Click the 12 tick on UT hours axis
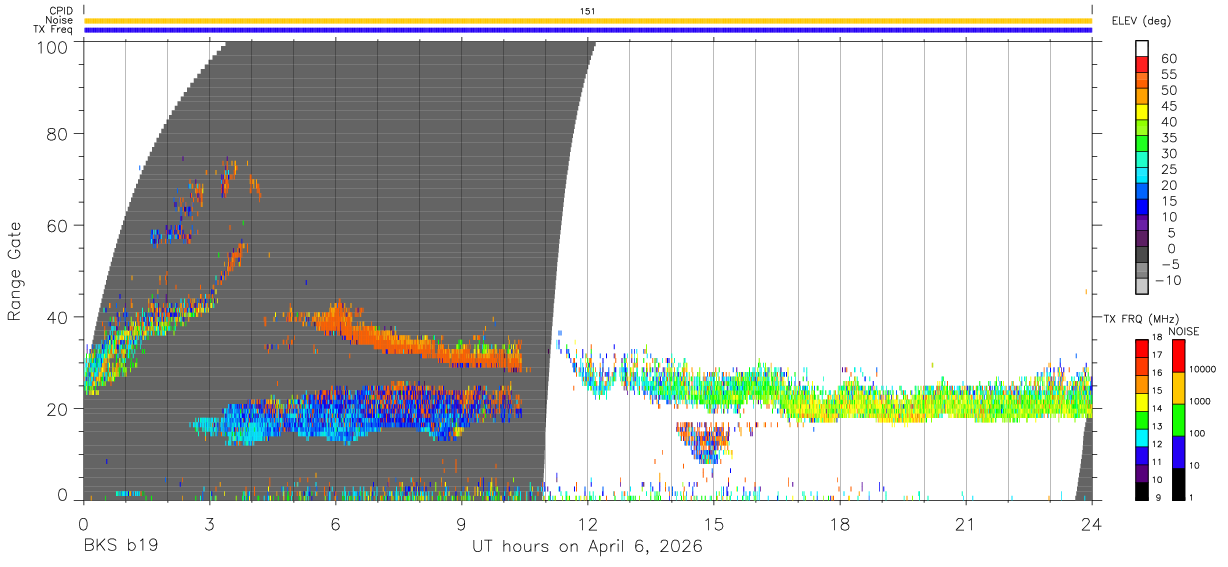The height and width of the screenshot is (567, 1228). (x=588, y=524)
